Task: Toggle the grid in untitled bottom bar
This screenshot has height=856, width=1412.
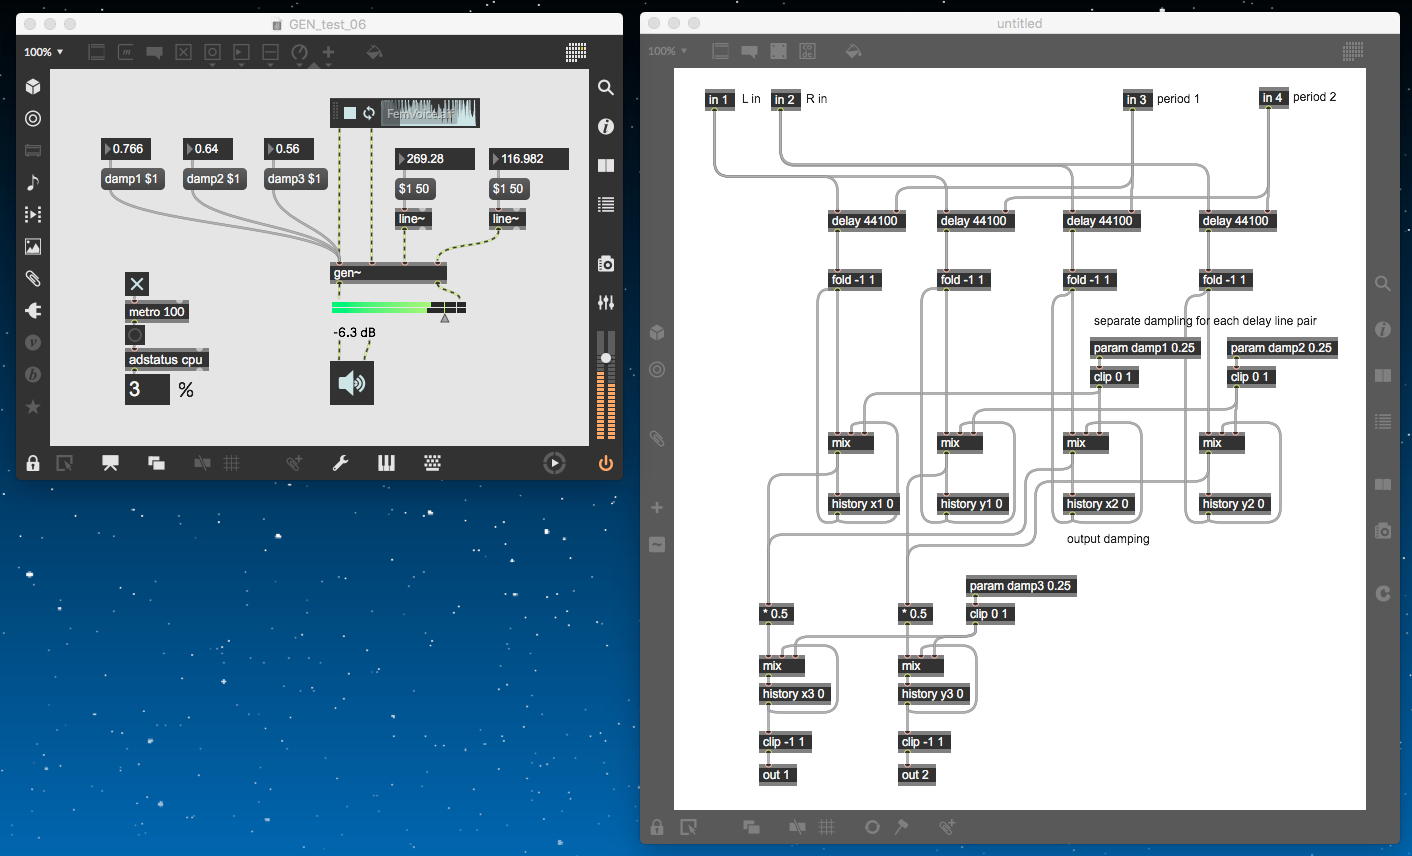Action: 827,827
